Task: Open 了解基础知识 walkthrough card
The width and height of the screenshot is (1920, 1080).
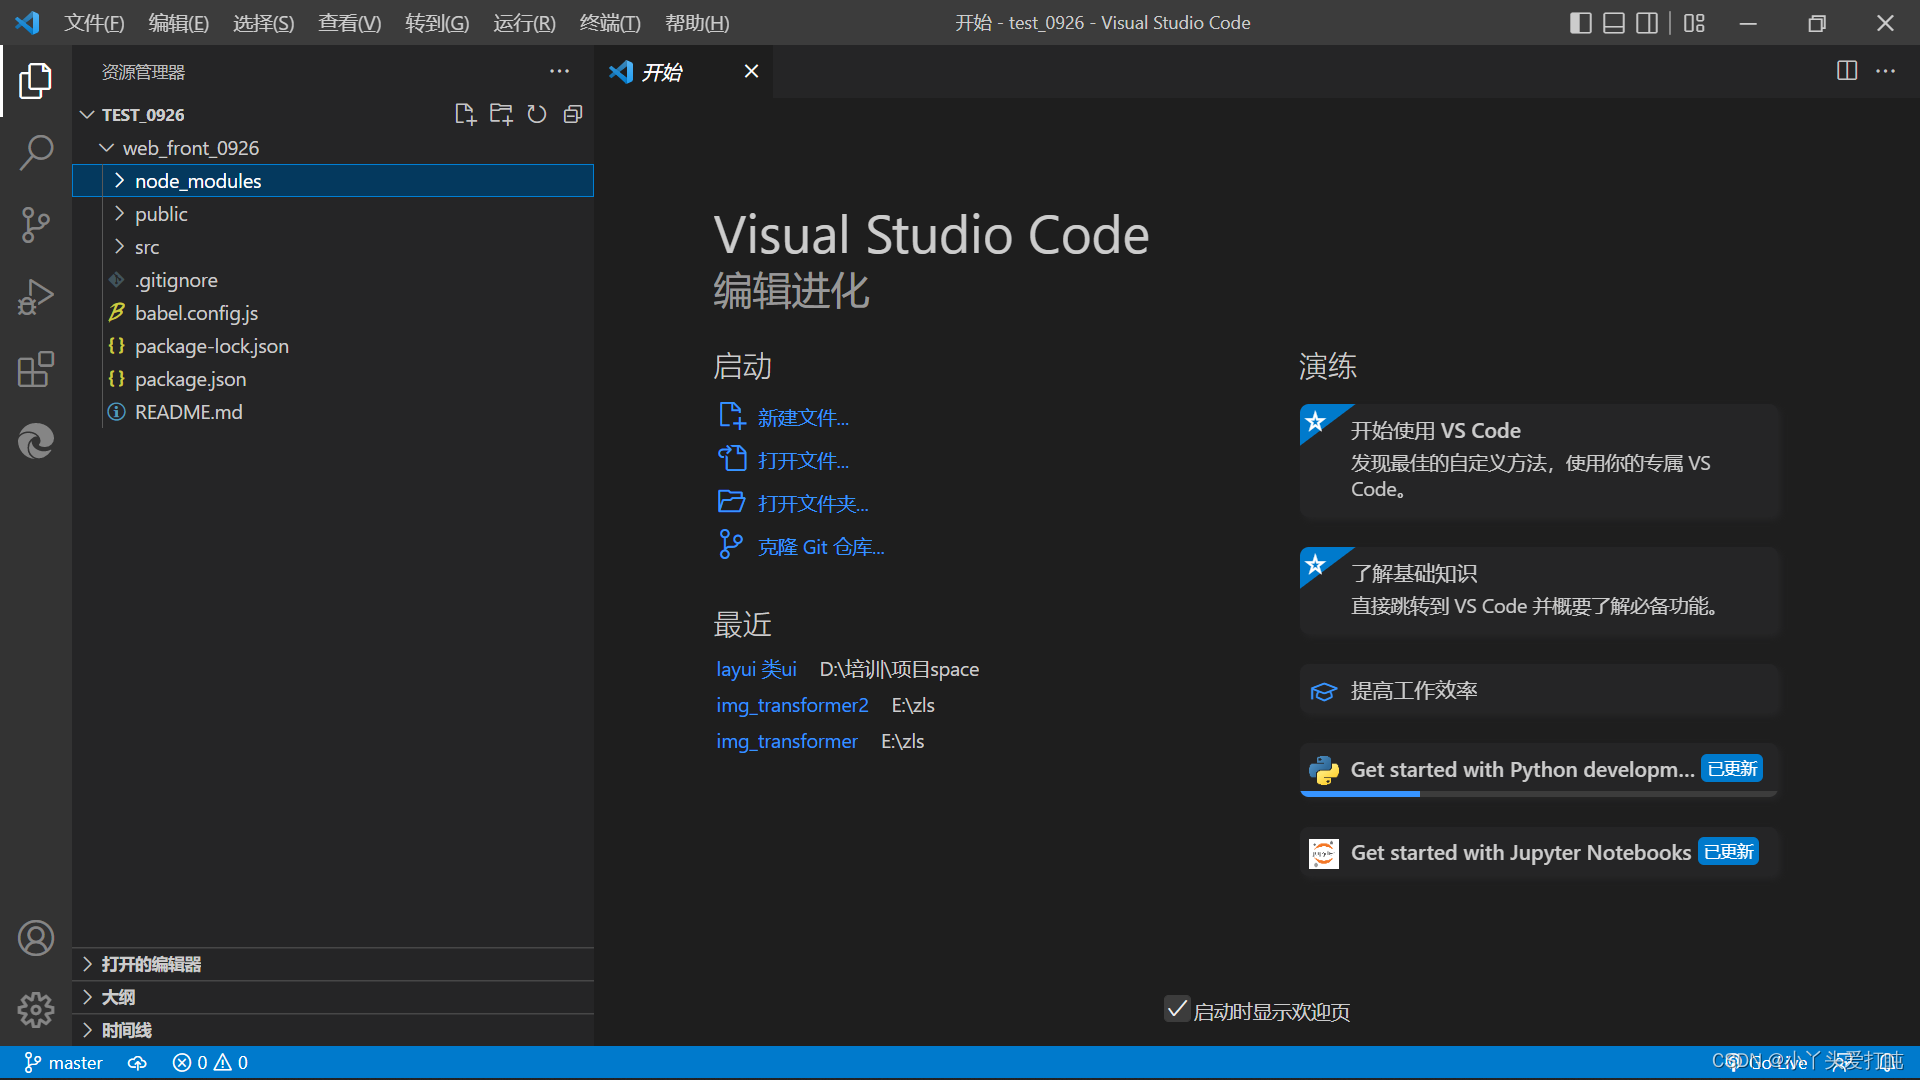Action: (x=1539, y=590)
